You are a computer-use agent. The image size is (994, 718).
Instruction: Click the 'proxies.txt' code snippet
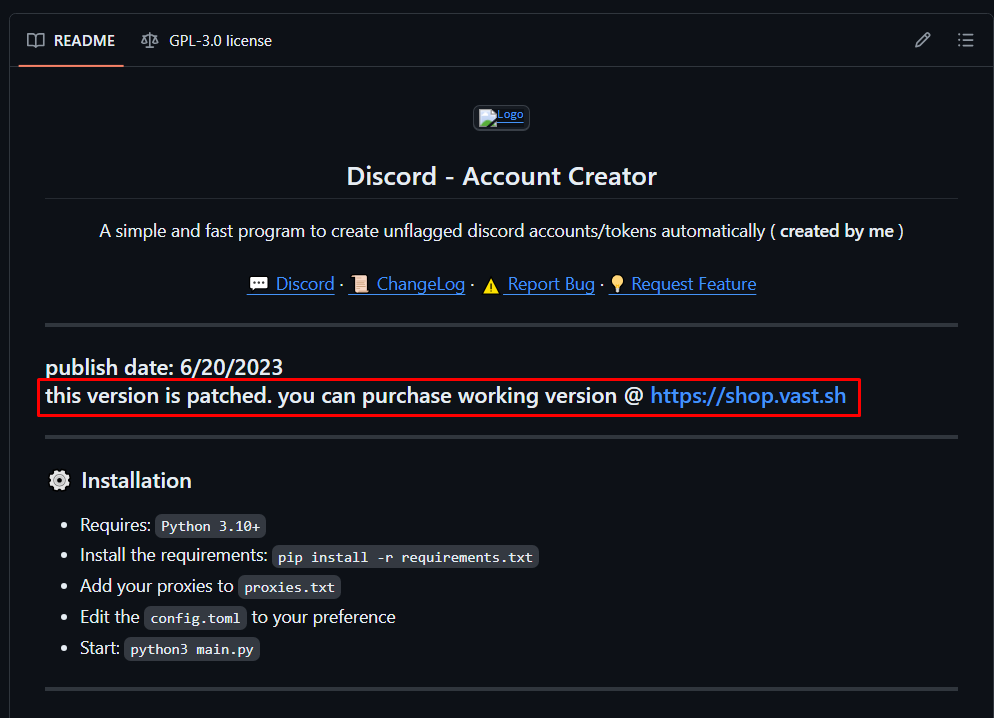[289, 587]
